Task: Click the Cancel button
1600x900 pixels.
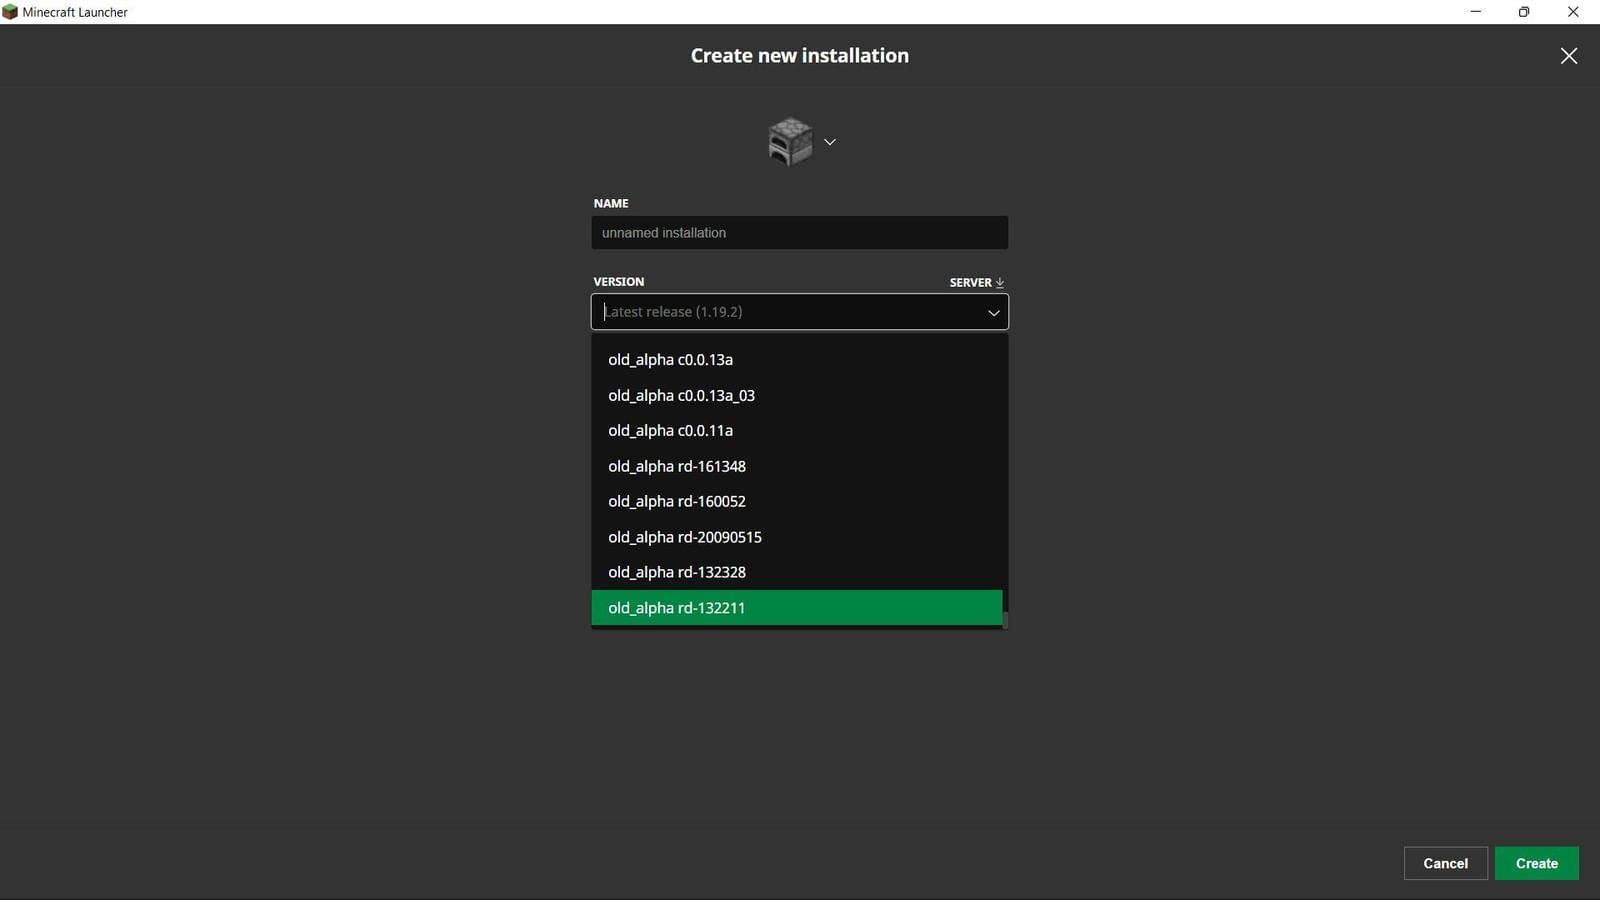Action: coord(1445,863)
